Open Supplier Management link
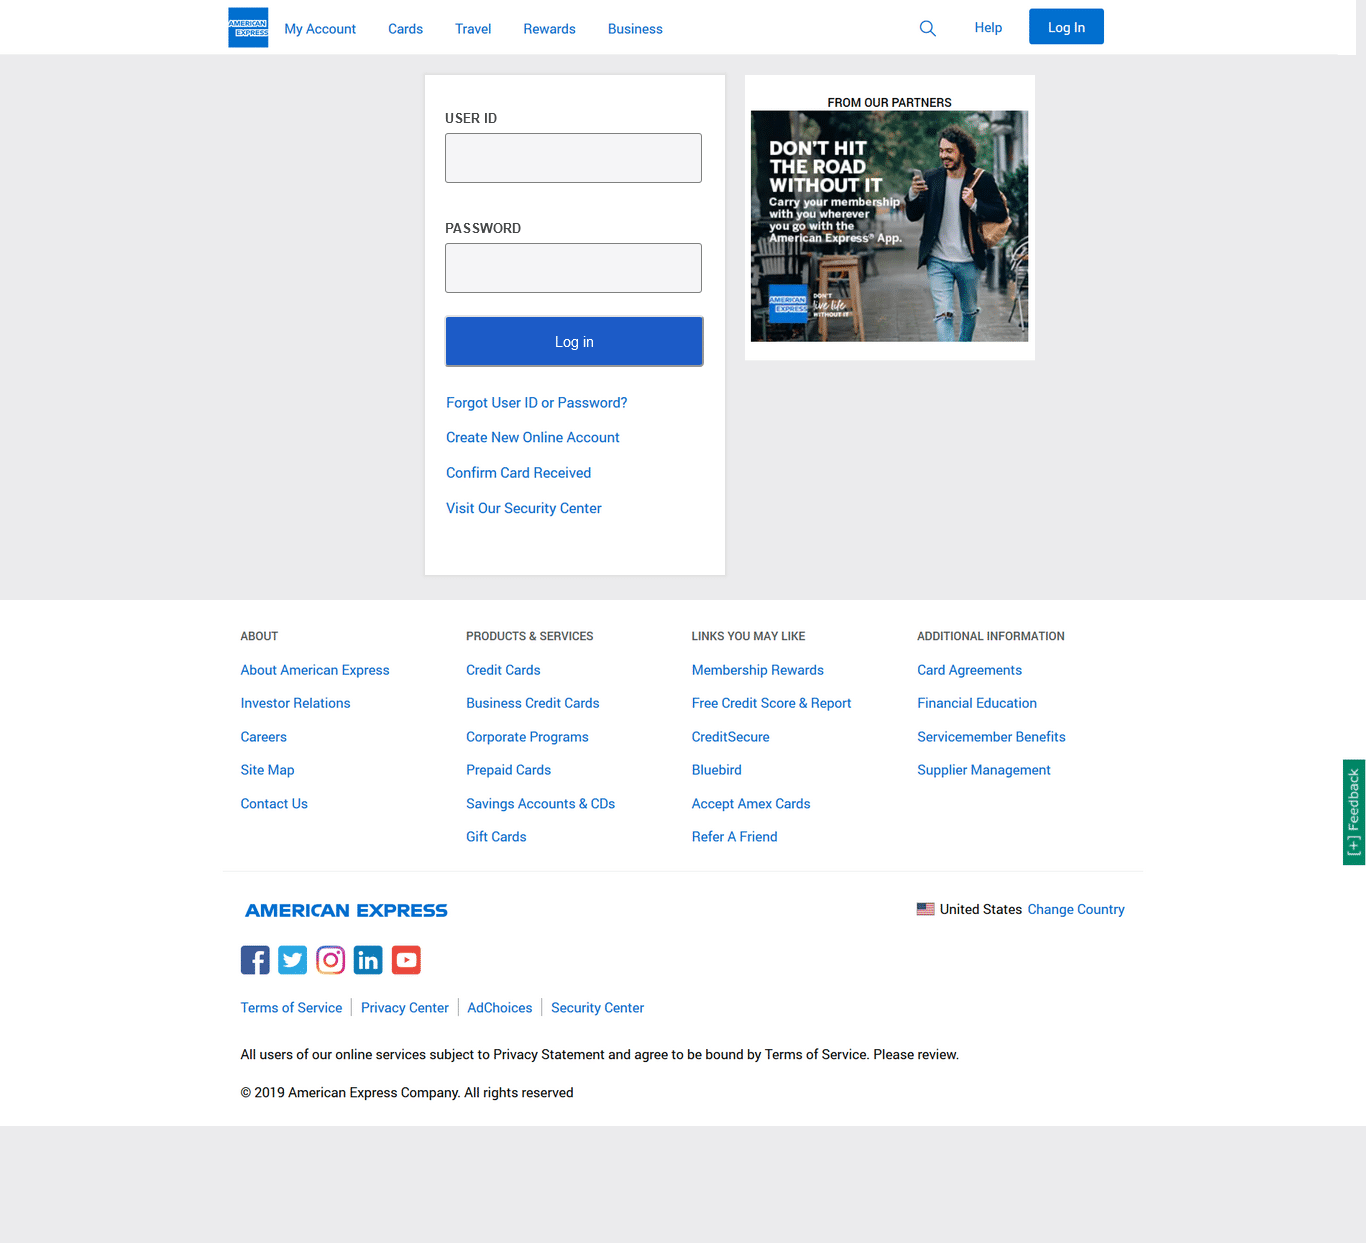This screenshot has width=1366, height=1243. click(x=984, y=770)
